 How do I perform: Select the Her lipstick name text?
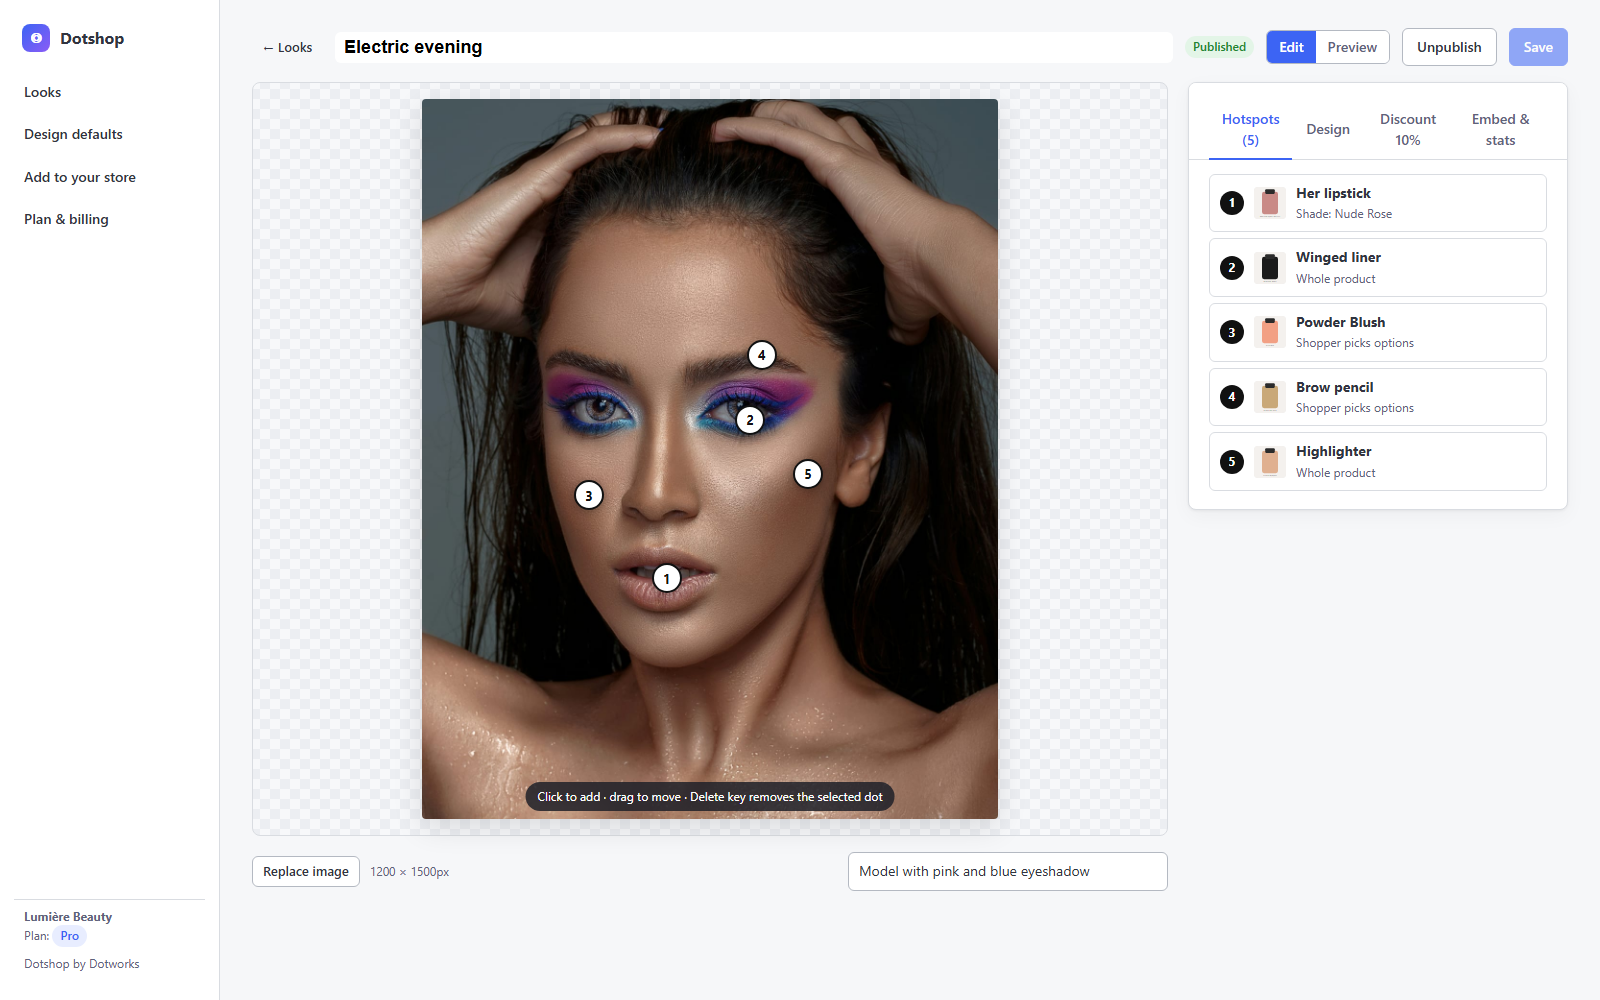coord(1333,193)
